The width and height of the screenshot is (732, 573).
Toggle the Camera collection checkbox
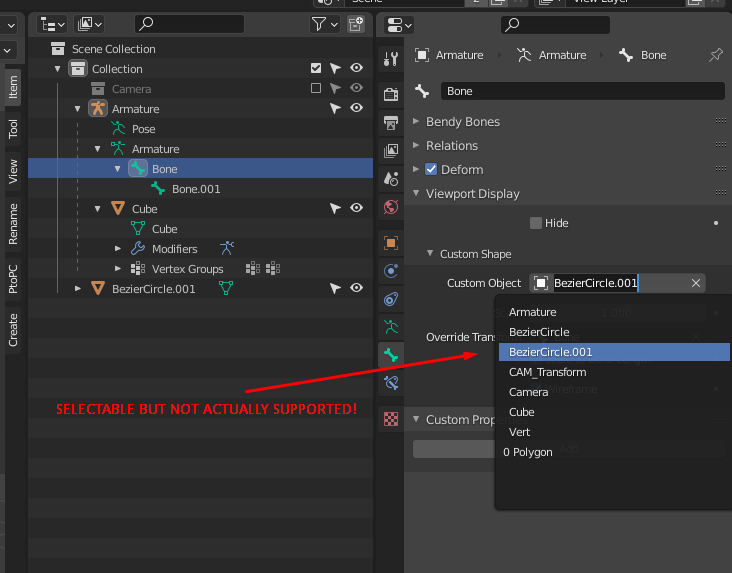coord(316,88)
